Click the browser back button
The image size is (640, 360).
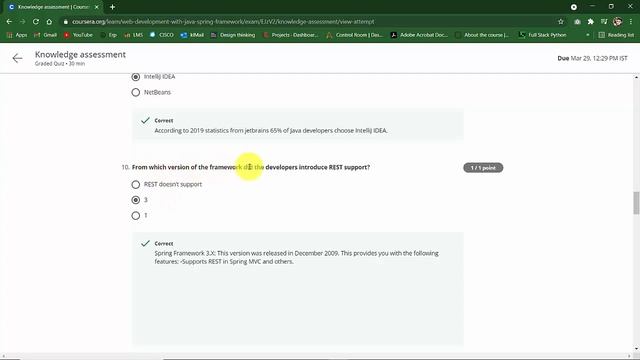tap(9, 22)
